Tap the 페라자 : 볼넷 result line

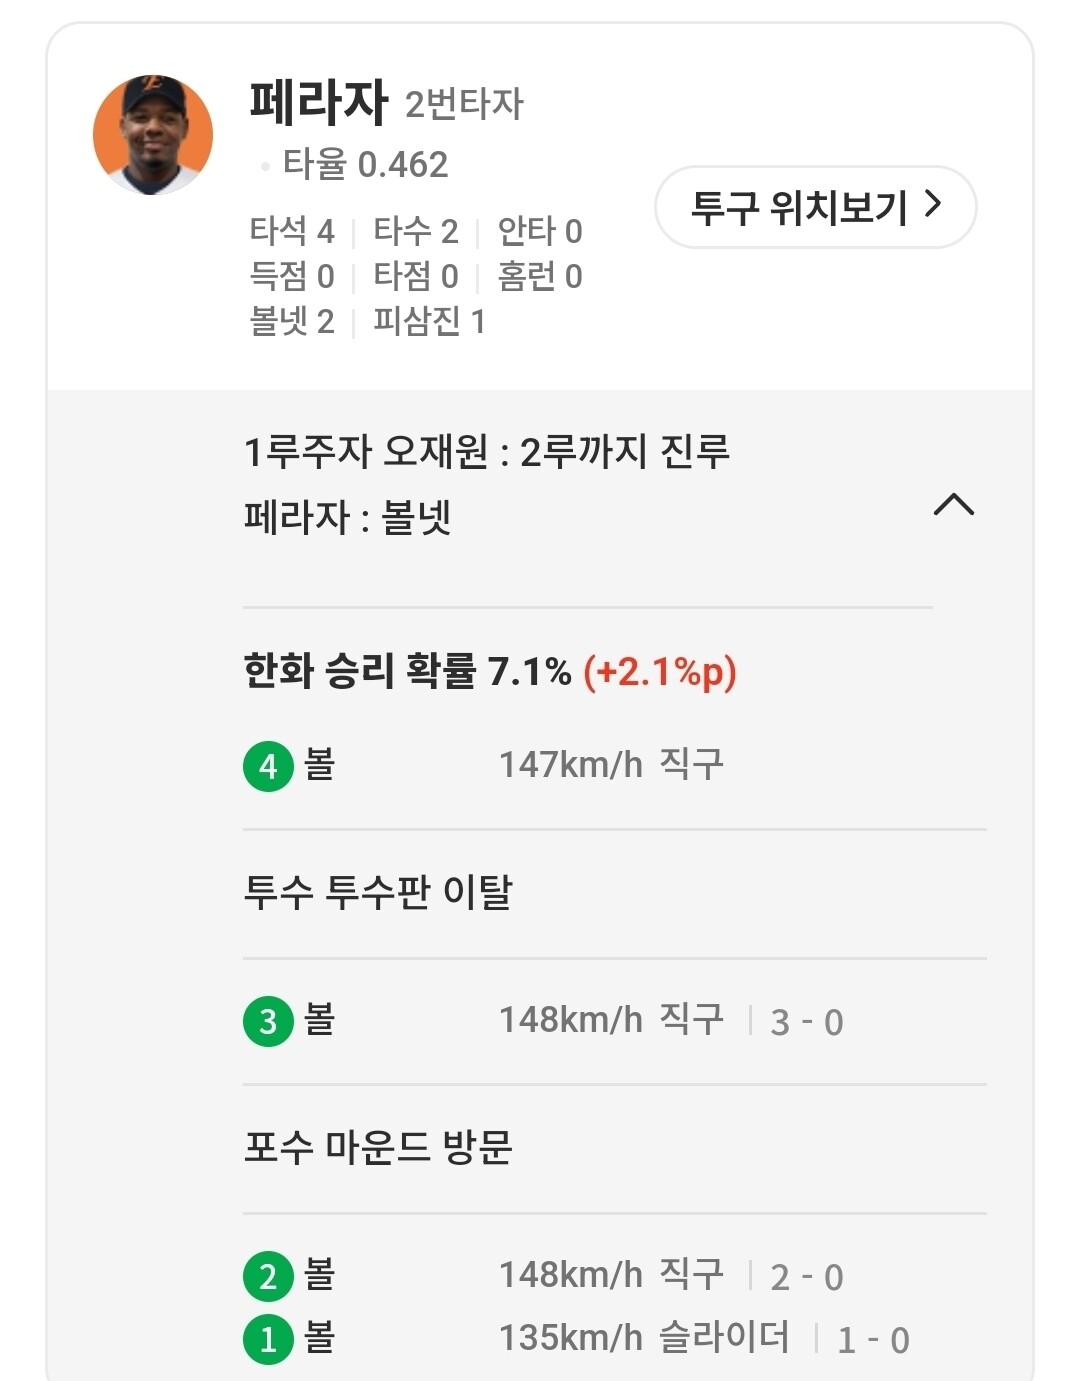coord(348,518)
